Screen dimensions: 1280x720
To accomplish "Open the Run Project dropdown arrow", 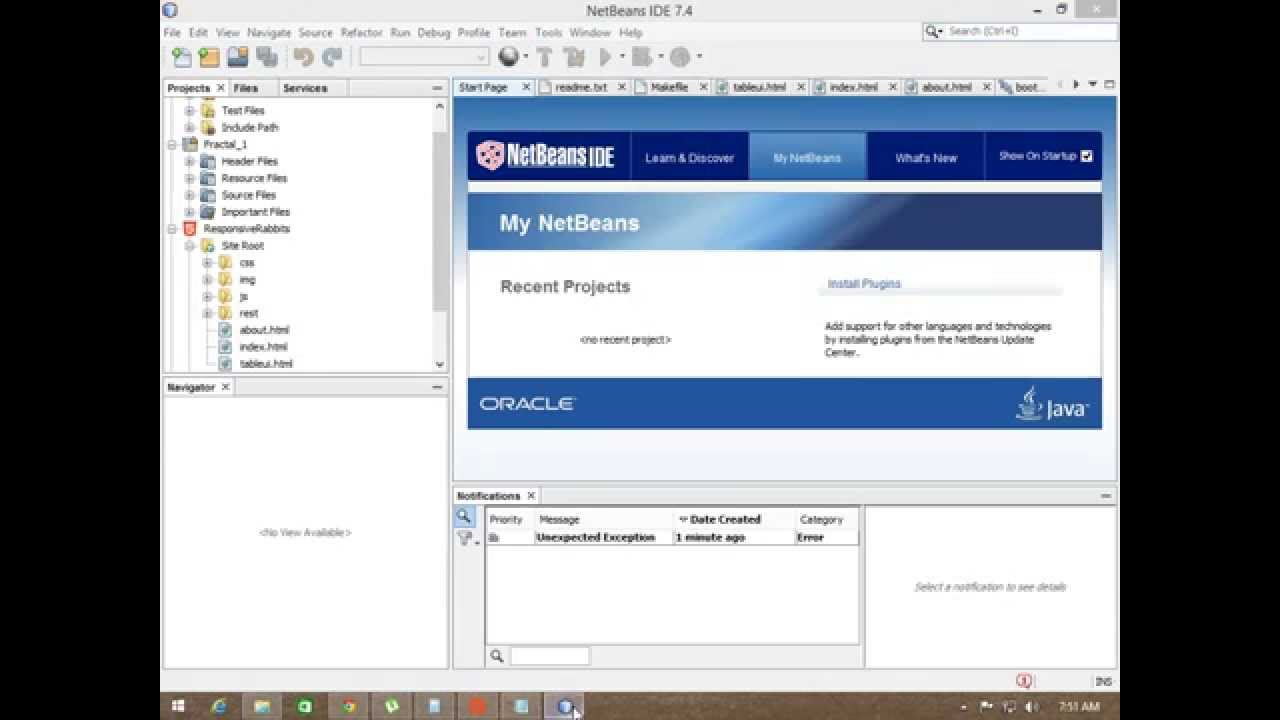I will tap(622, 57).
